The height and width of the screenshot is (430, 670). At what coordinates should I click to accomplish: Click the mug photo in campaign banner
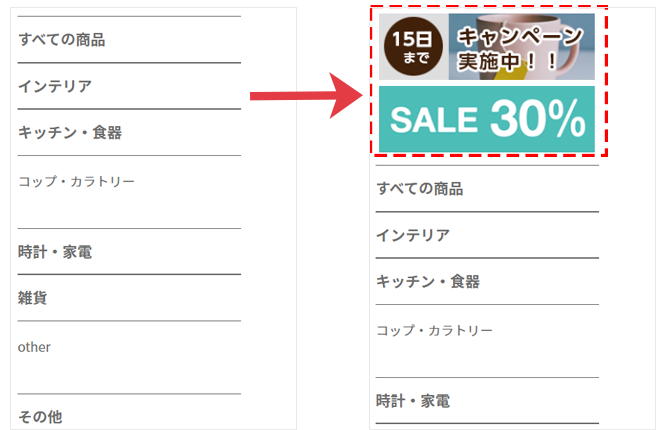point(522,47)
